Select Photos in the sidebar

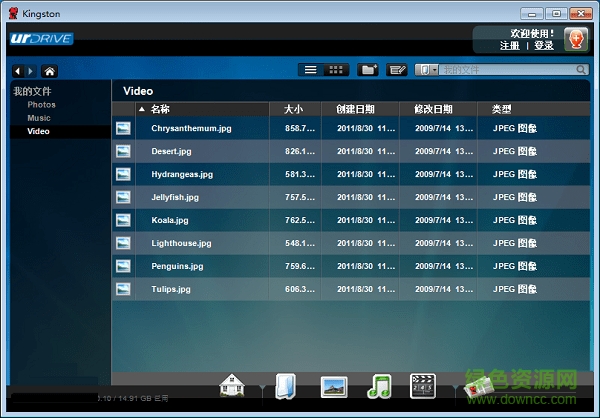point(41,105)
